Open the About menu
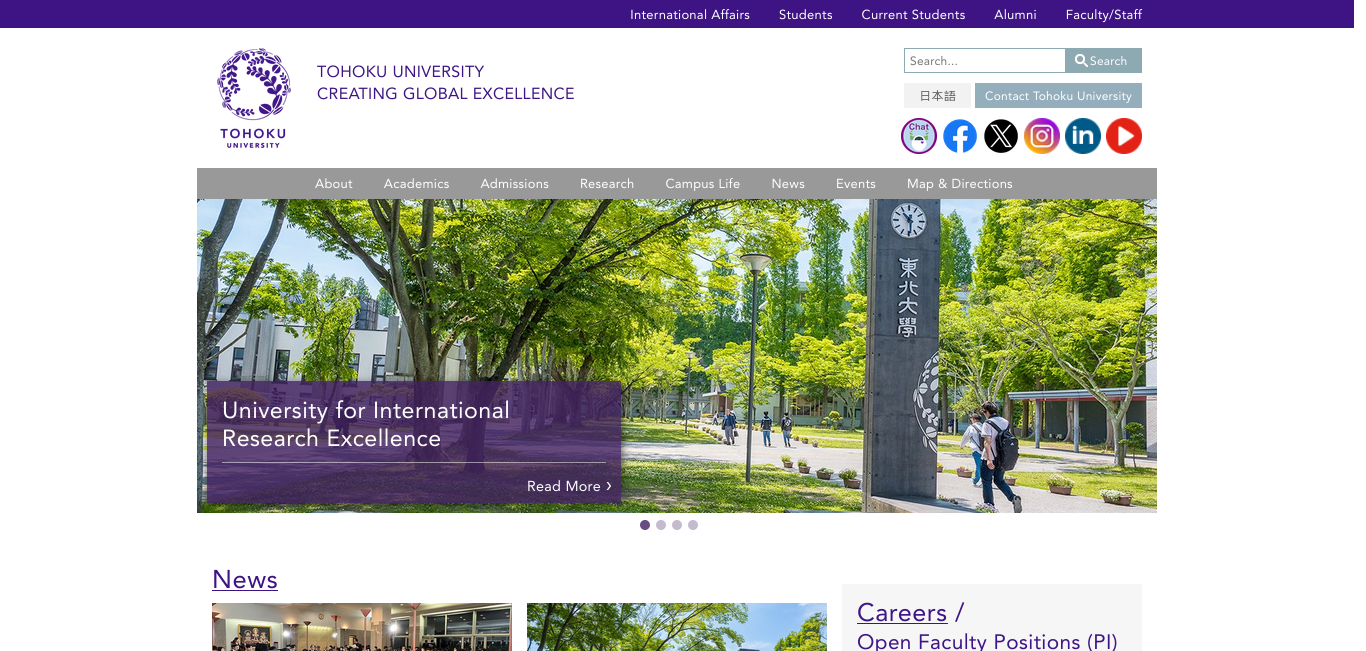 pos(334,184)
